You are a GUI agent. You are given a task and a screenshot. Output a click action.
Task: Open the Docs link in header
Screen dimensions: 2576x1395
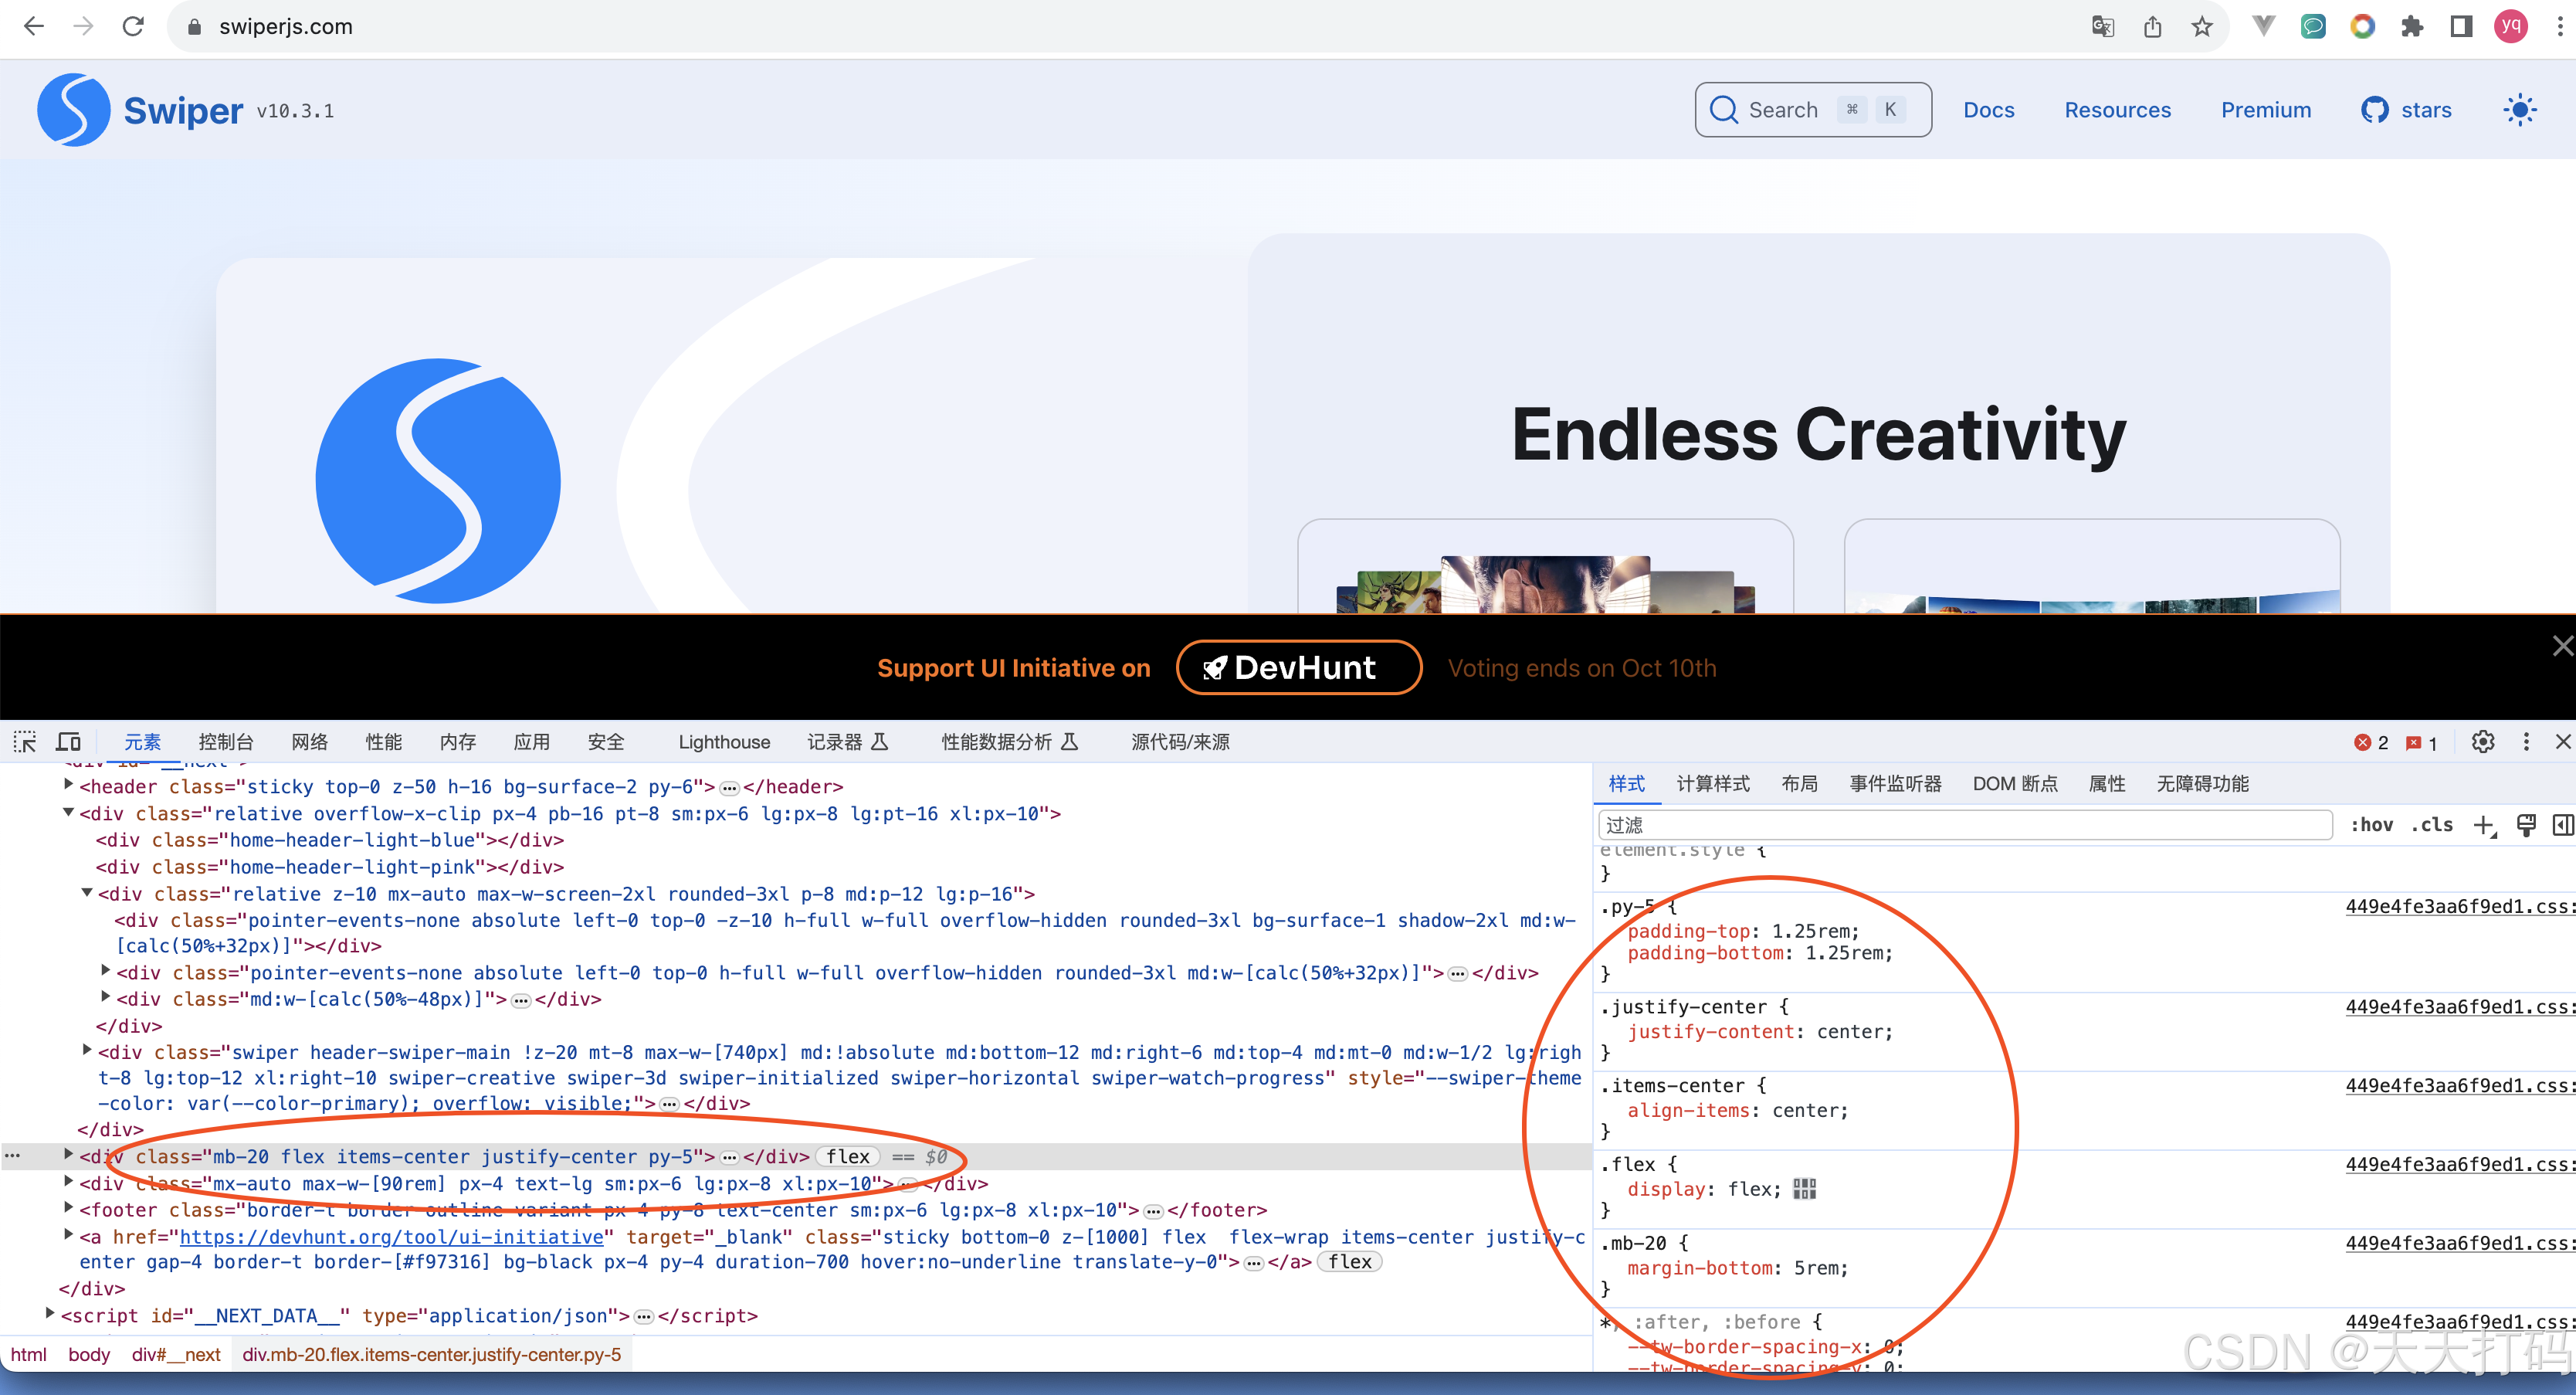[x=1988, y=110]
